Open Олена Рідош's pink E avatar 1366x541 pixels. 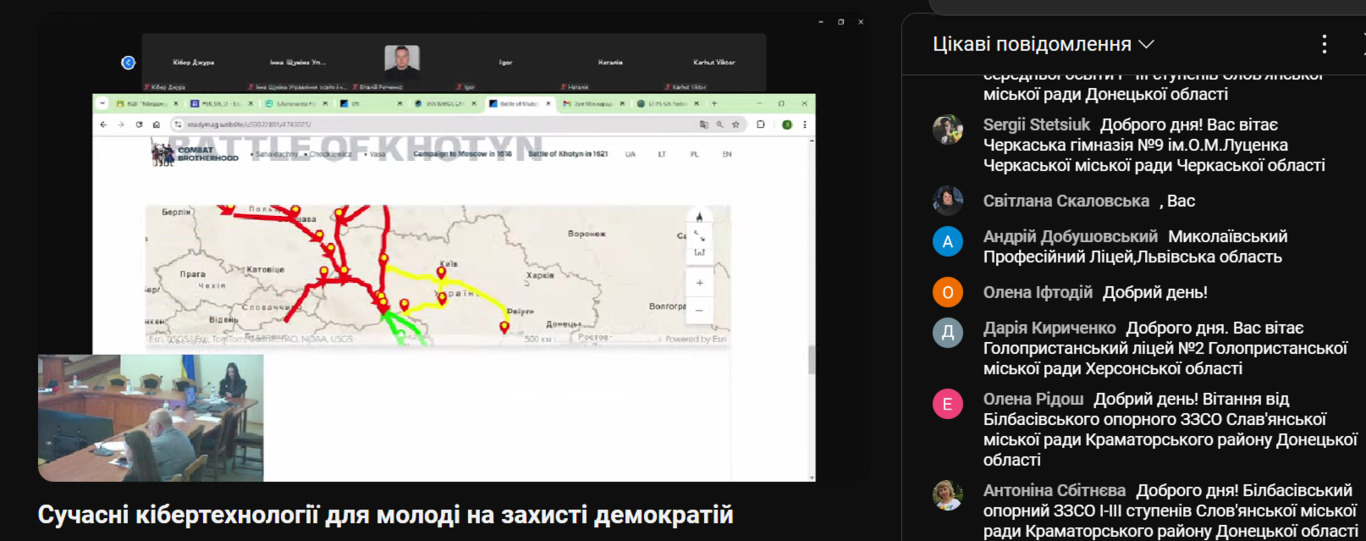[947, 404]
